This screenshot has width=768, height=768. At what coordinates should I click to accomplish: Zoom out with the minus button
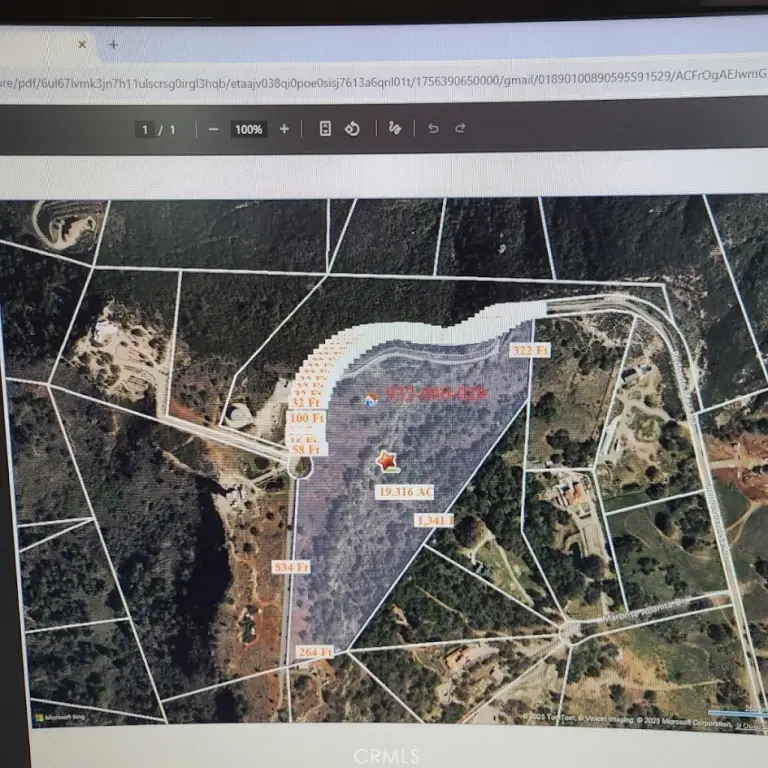pos(213,129)
